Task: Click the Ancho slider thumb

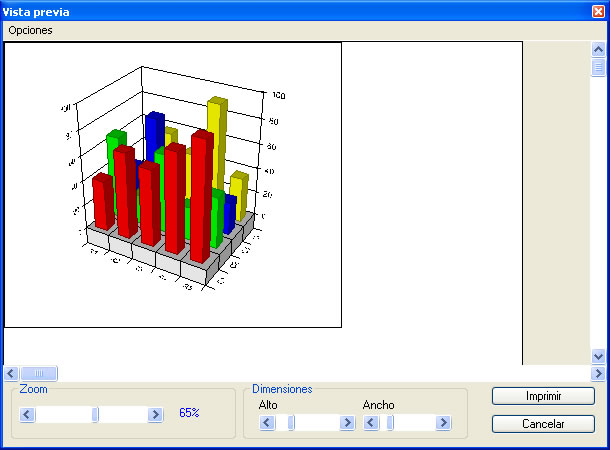Action: (390, 423)
